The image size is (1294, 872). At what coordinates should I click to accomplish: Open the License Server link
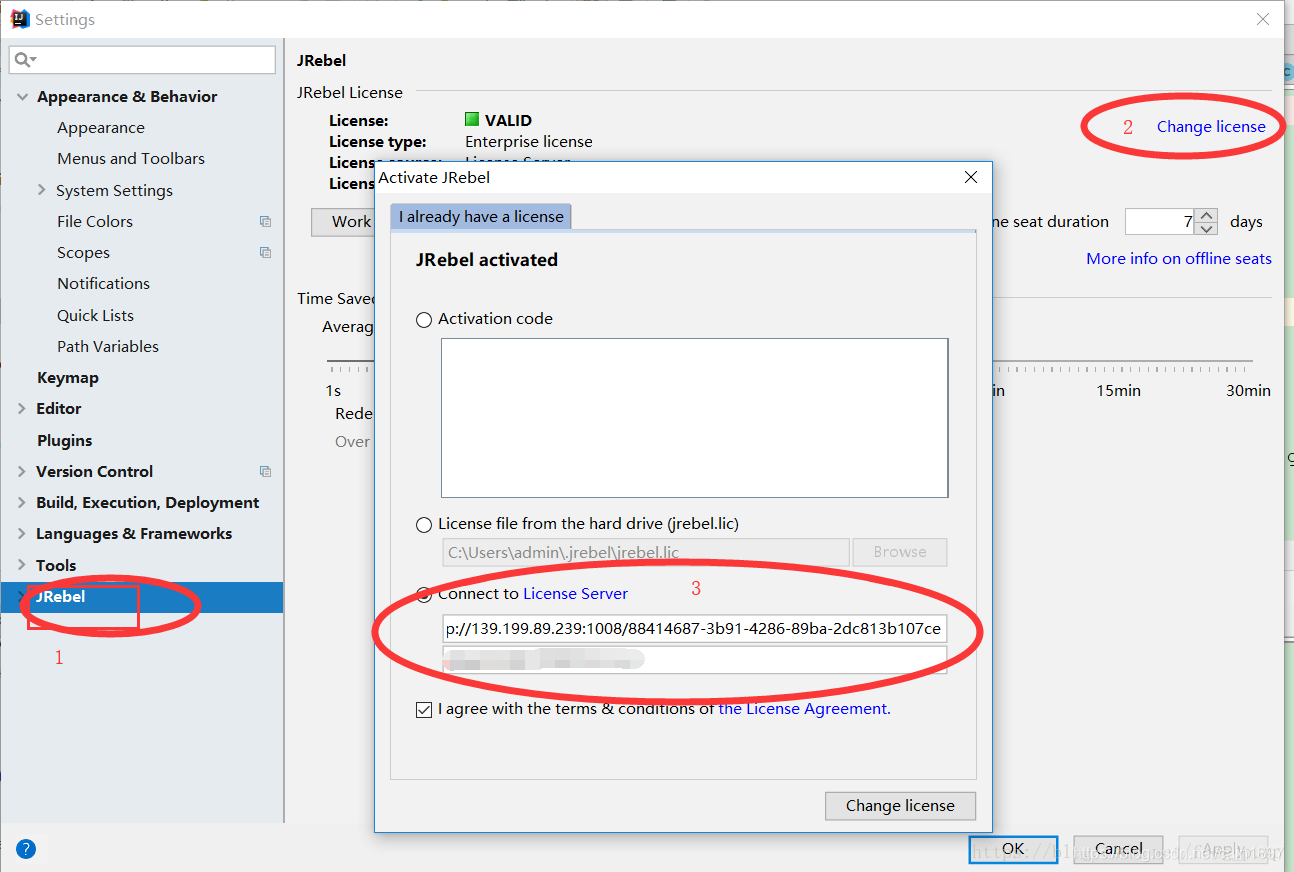click(x=575, y=594)
